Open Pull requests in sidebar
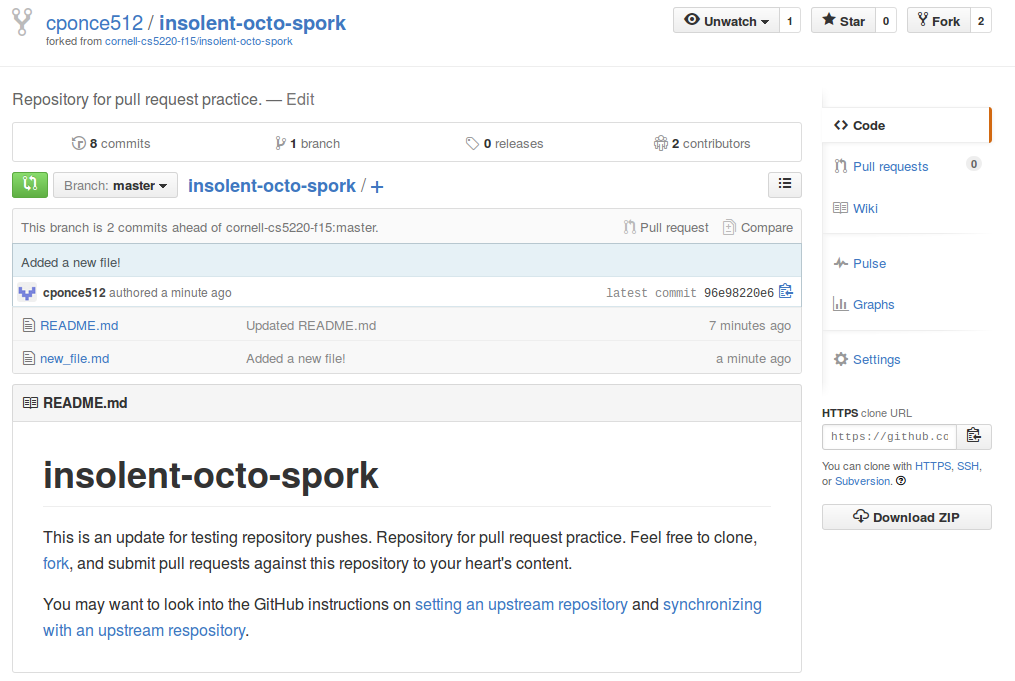Image resolution: width=1015 pixels, height=681 pixels. 890,166
